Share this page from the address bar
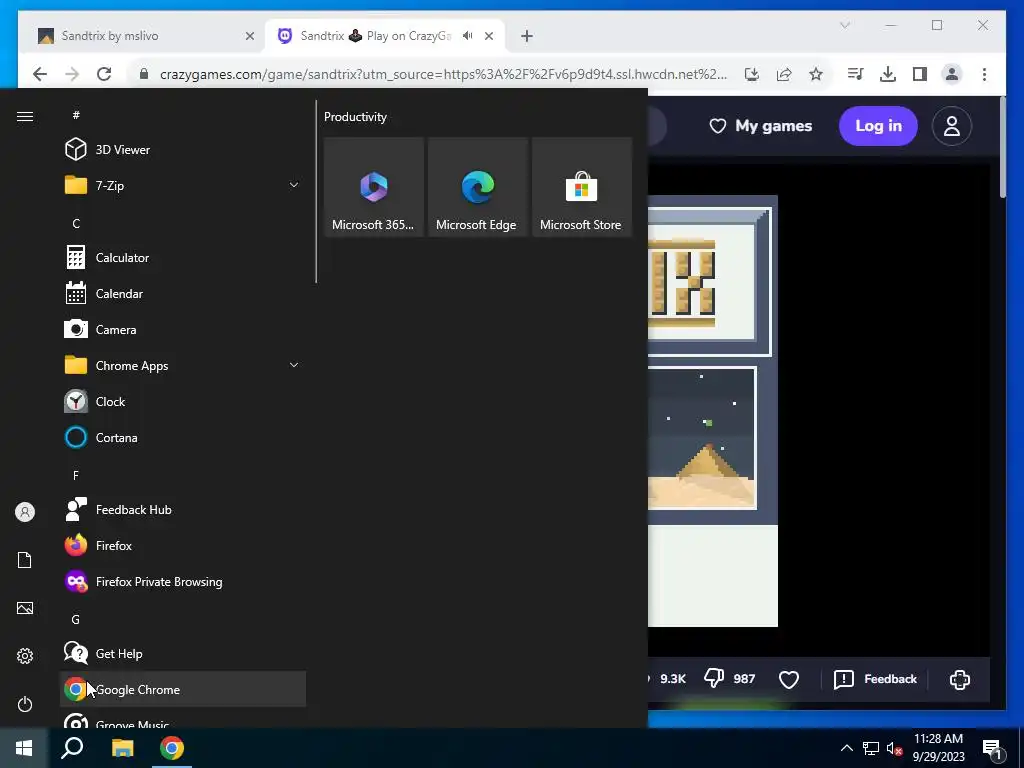This screenshot has width=1024, height=768. pyautogui.click(x=784, y=74)
